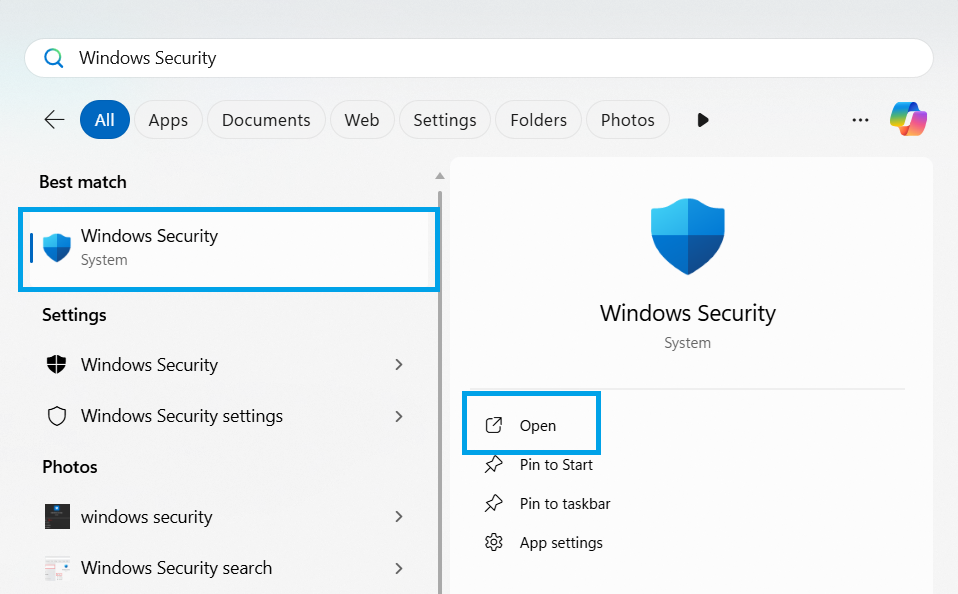Screen dimensions: 958x594
Task: Expand Windows Security search photo chevron
Action: tap(399, 568)
